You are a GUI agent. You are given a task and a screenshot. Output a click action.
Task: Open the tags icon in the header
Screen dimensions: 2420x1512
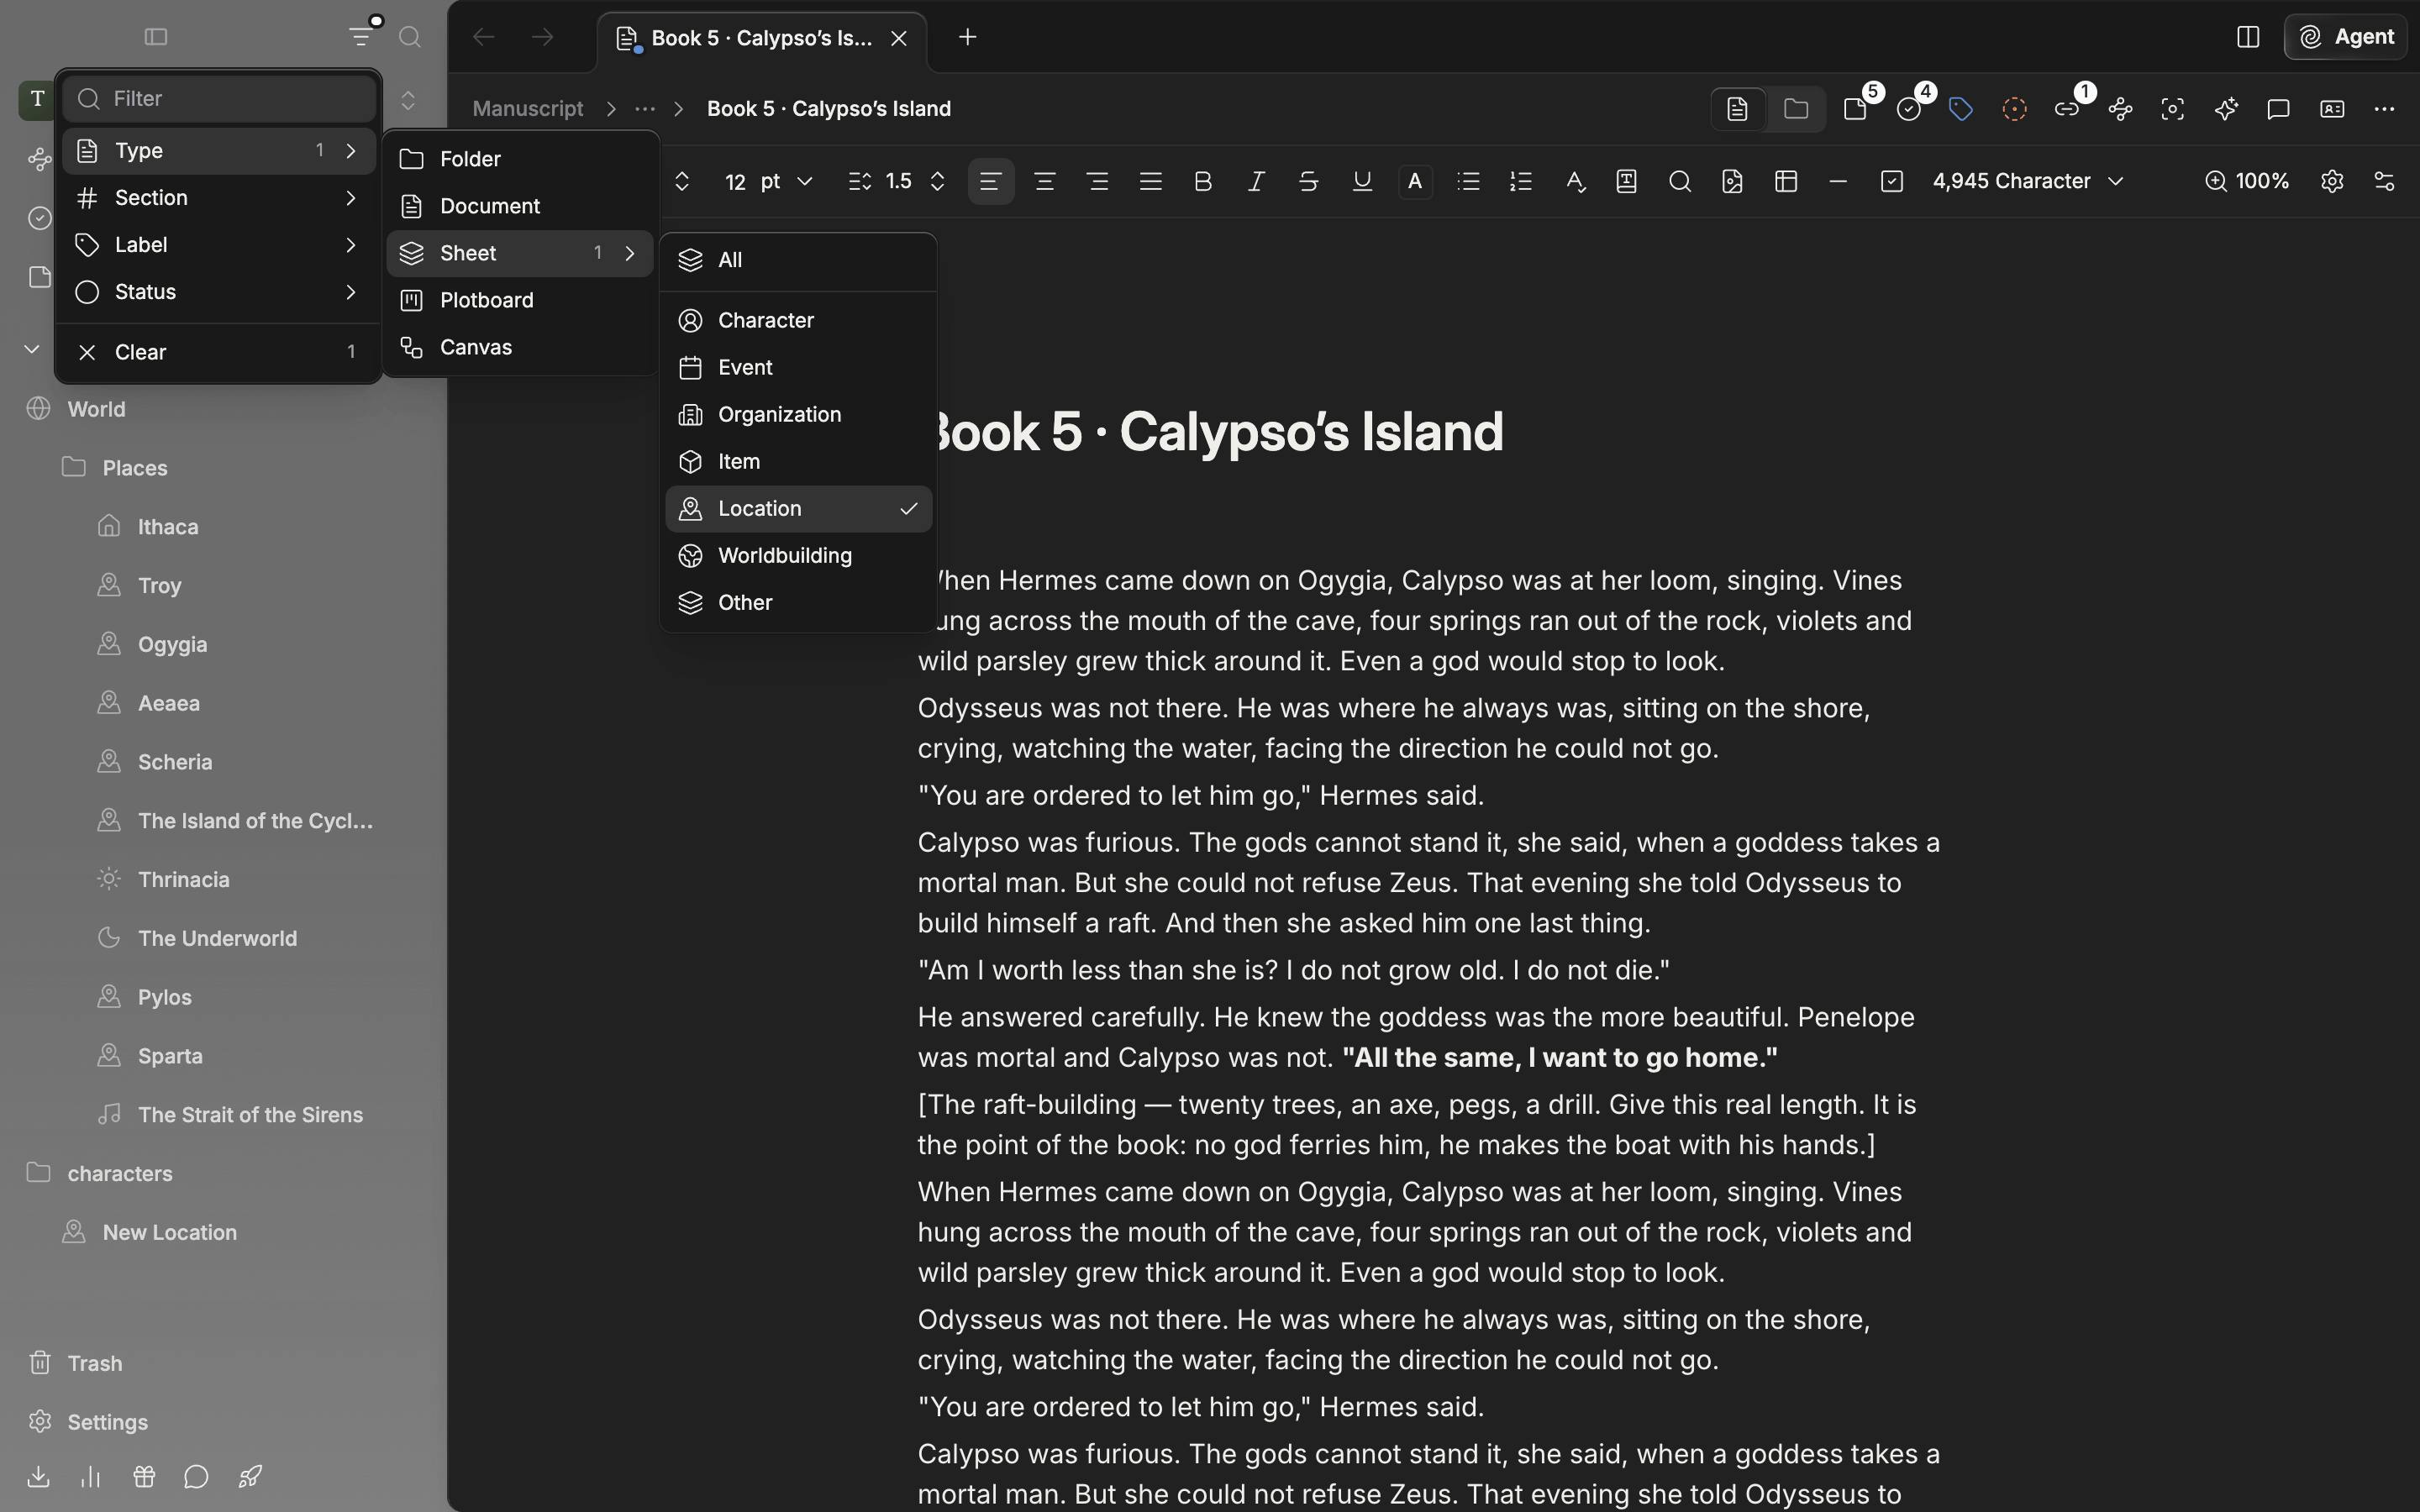pyautogui.click(x=1961, y=109)
